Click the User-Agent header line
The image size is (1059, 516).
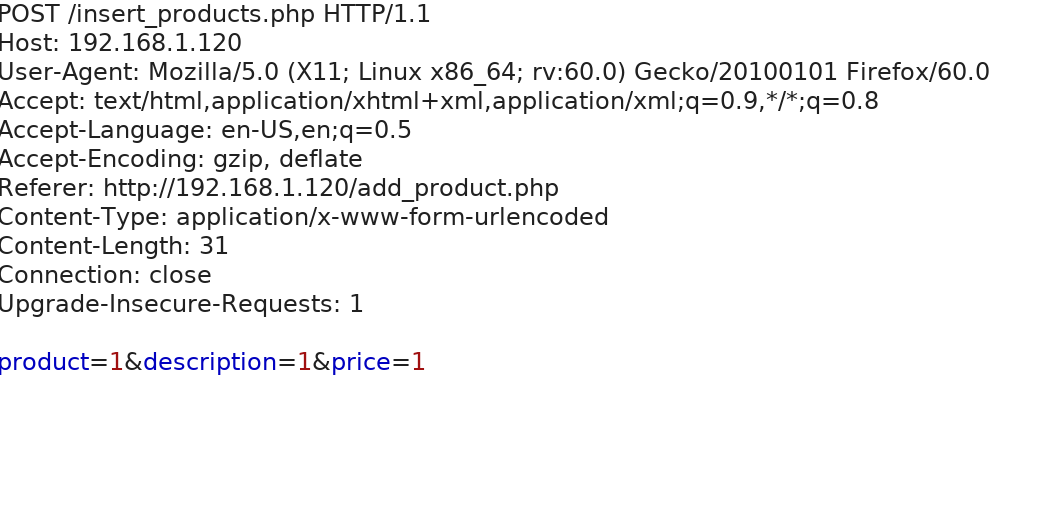click(x=494, y=72)
